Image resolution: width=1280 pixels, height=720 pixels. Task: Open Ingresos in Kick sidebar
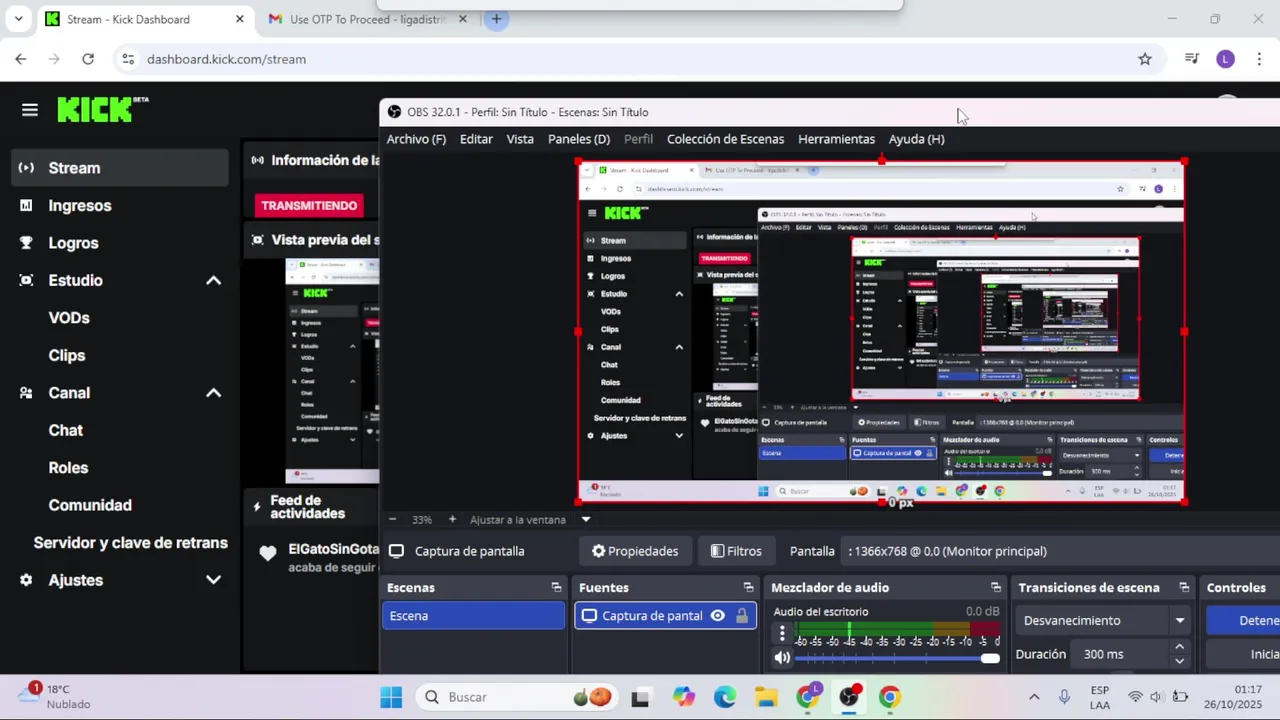pos(80,205)
